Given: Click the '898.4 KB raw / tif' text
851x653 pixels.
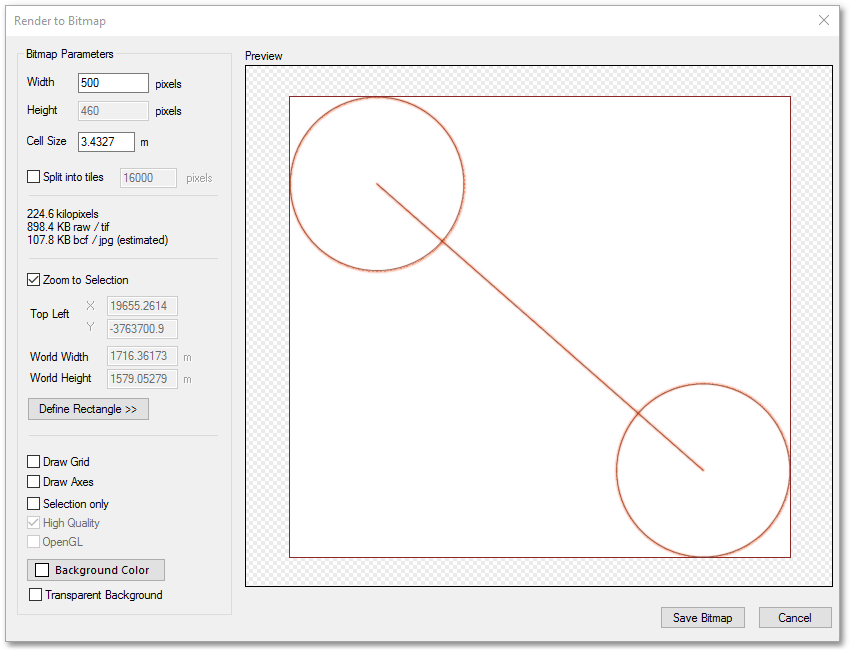Looking at the screenshot, I should pos(68,227).
